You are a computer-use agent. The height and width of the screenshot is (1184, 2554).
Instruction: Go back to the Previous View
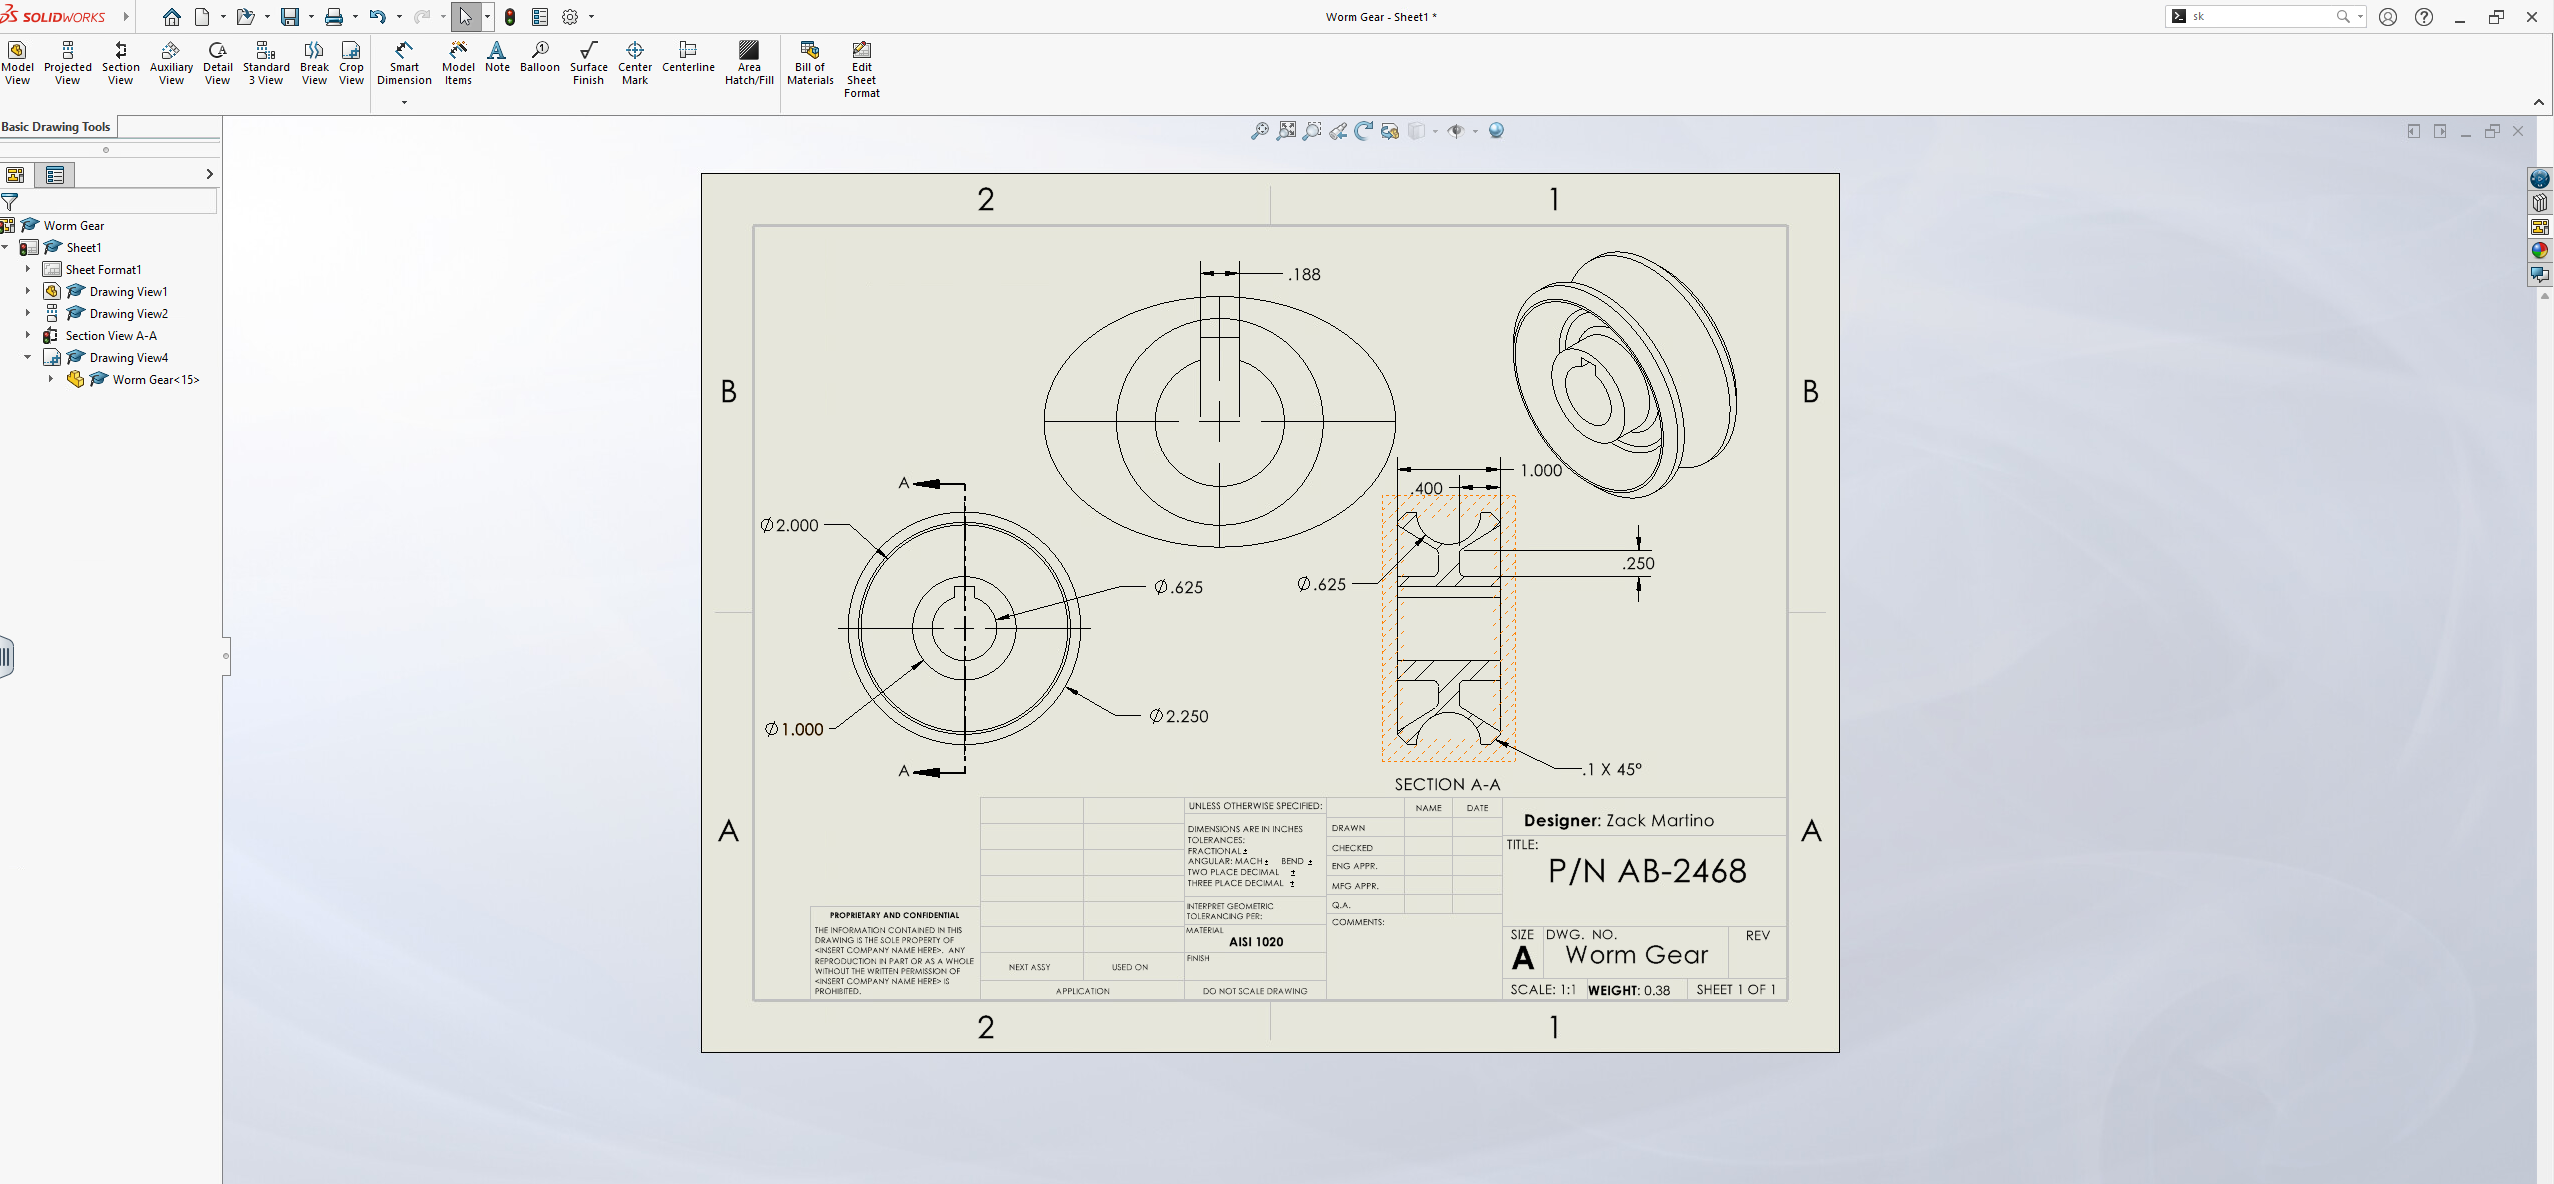(1338, 131)
